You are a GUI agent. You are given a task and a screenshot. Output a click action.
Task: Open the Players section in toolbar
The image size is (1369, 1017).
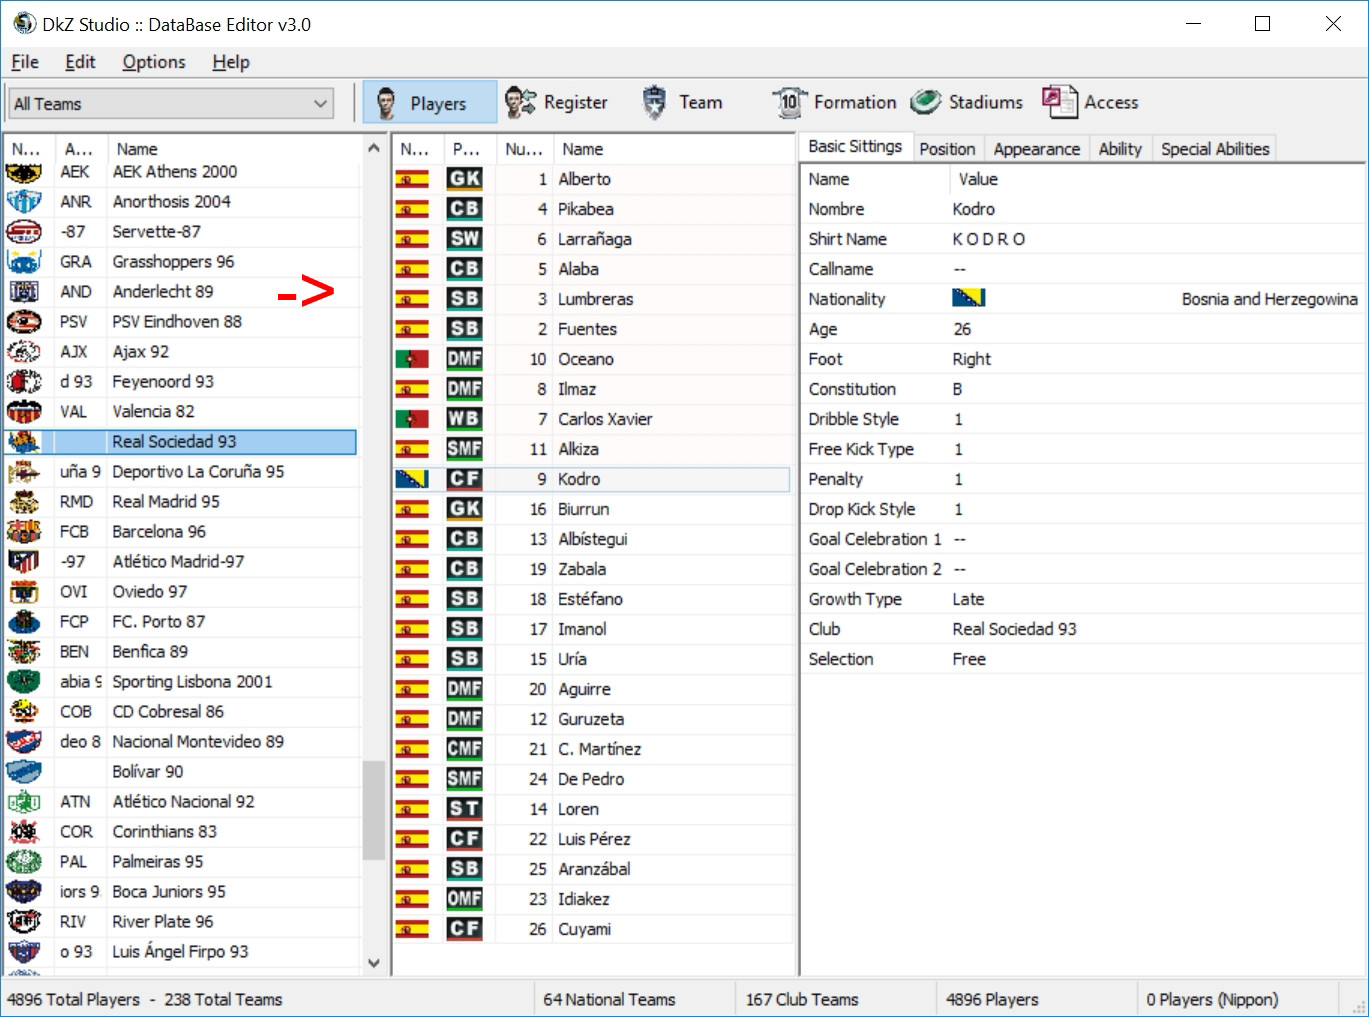point(429,103)
